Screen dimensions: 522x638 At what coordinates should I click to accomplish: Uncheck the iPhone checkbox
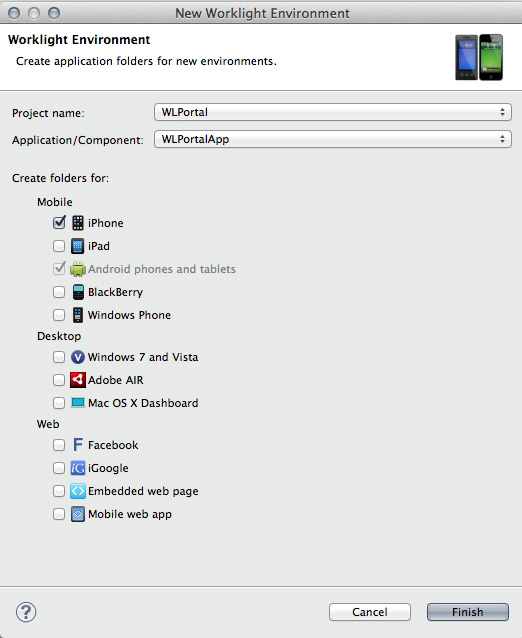tap(59, 223)
